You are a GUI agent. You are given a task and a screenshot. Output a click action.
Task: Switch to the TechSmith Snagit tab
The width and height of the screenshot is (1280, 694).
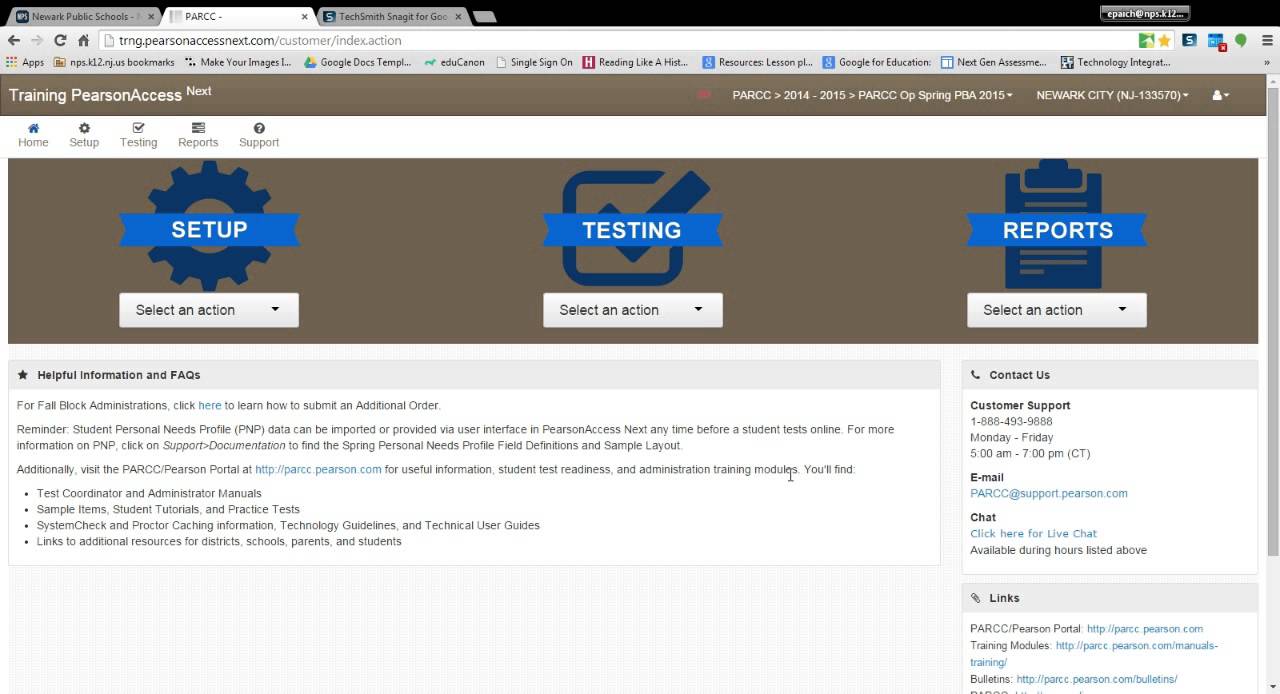coord(390,16)
